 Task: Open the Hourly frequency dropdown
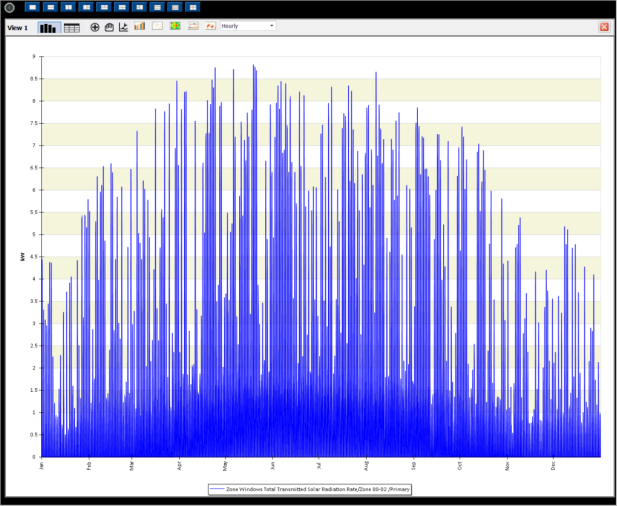(248, 26)
